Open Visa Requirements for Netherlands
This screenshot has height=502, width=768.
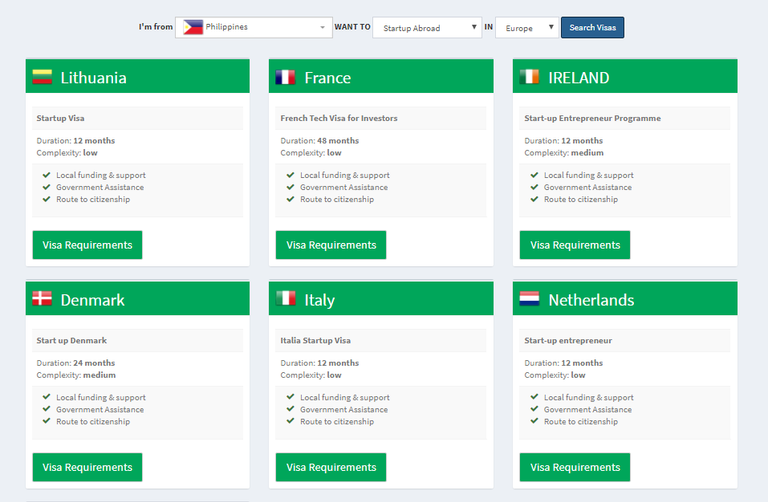(x=575, y=467)
